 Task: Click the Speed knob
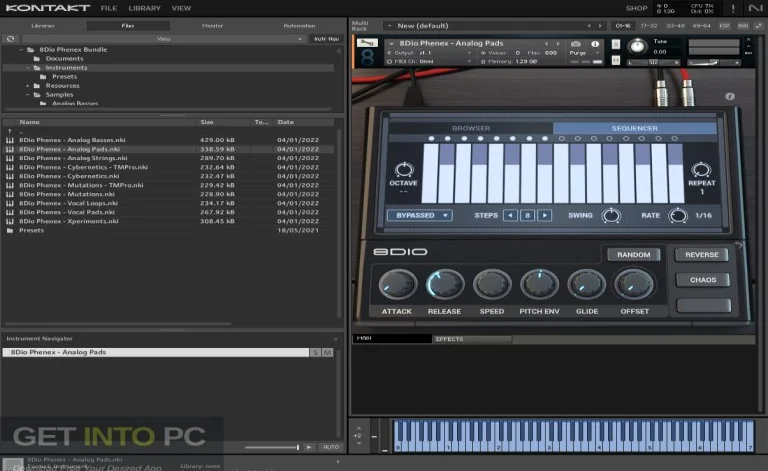pyautogui.click(x=492, y=284)
